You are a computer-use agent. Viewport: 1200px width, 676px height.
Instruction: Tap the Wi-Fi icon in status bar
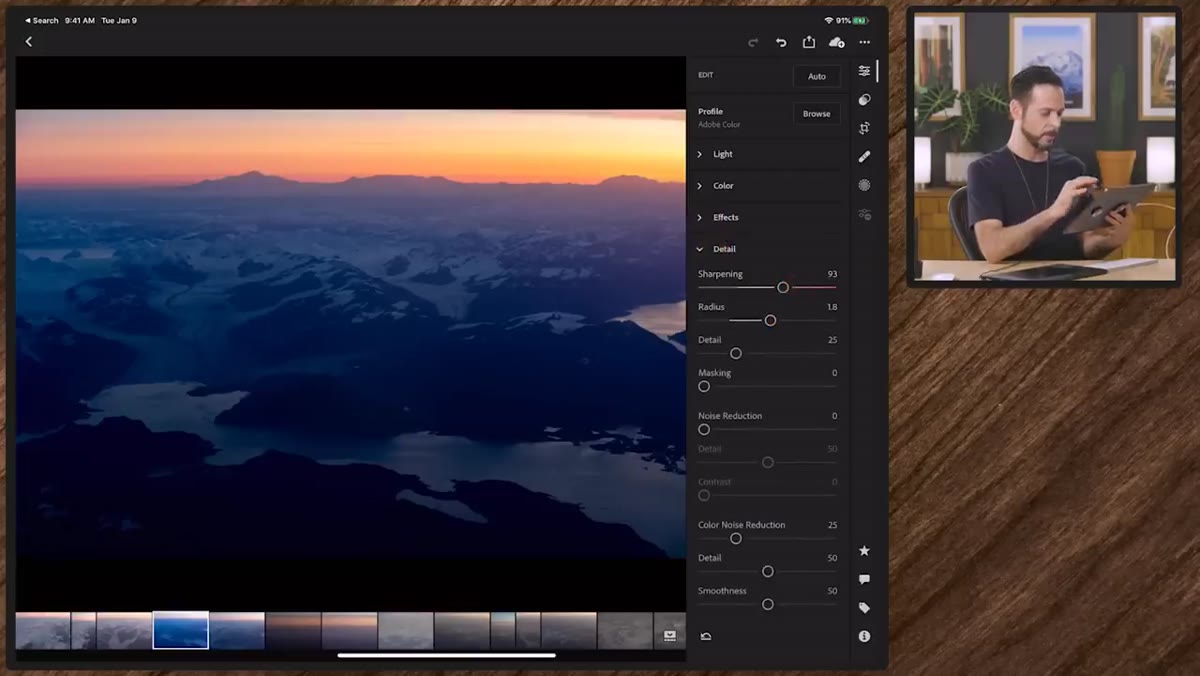pos(829,20)
